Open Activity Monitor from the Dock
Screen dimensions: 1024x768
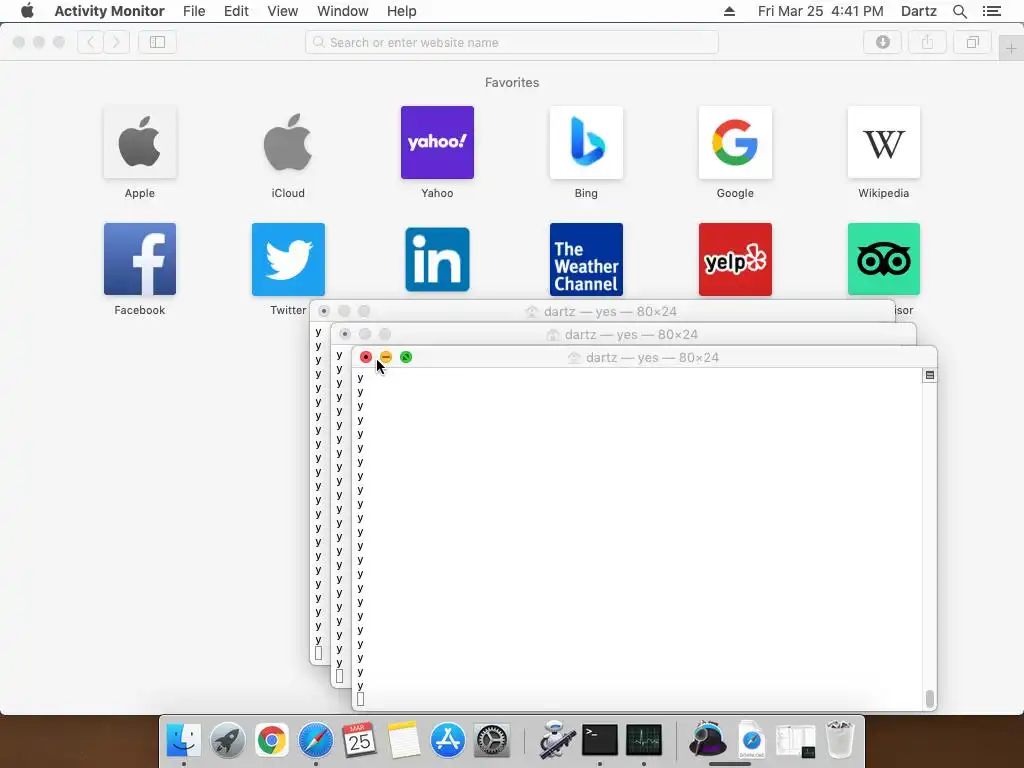(644, 741)
